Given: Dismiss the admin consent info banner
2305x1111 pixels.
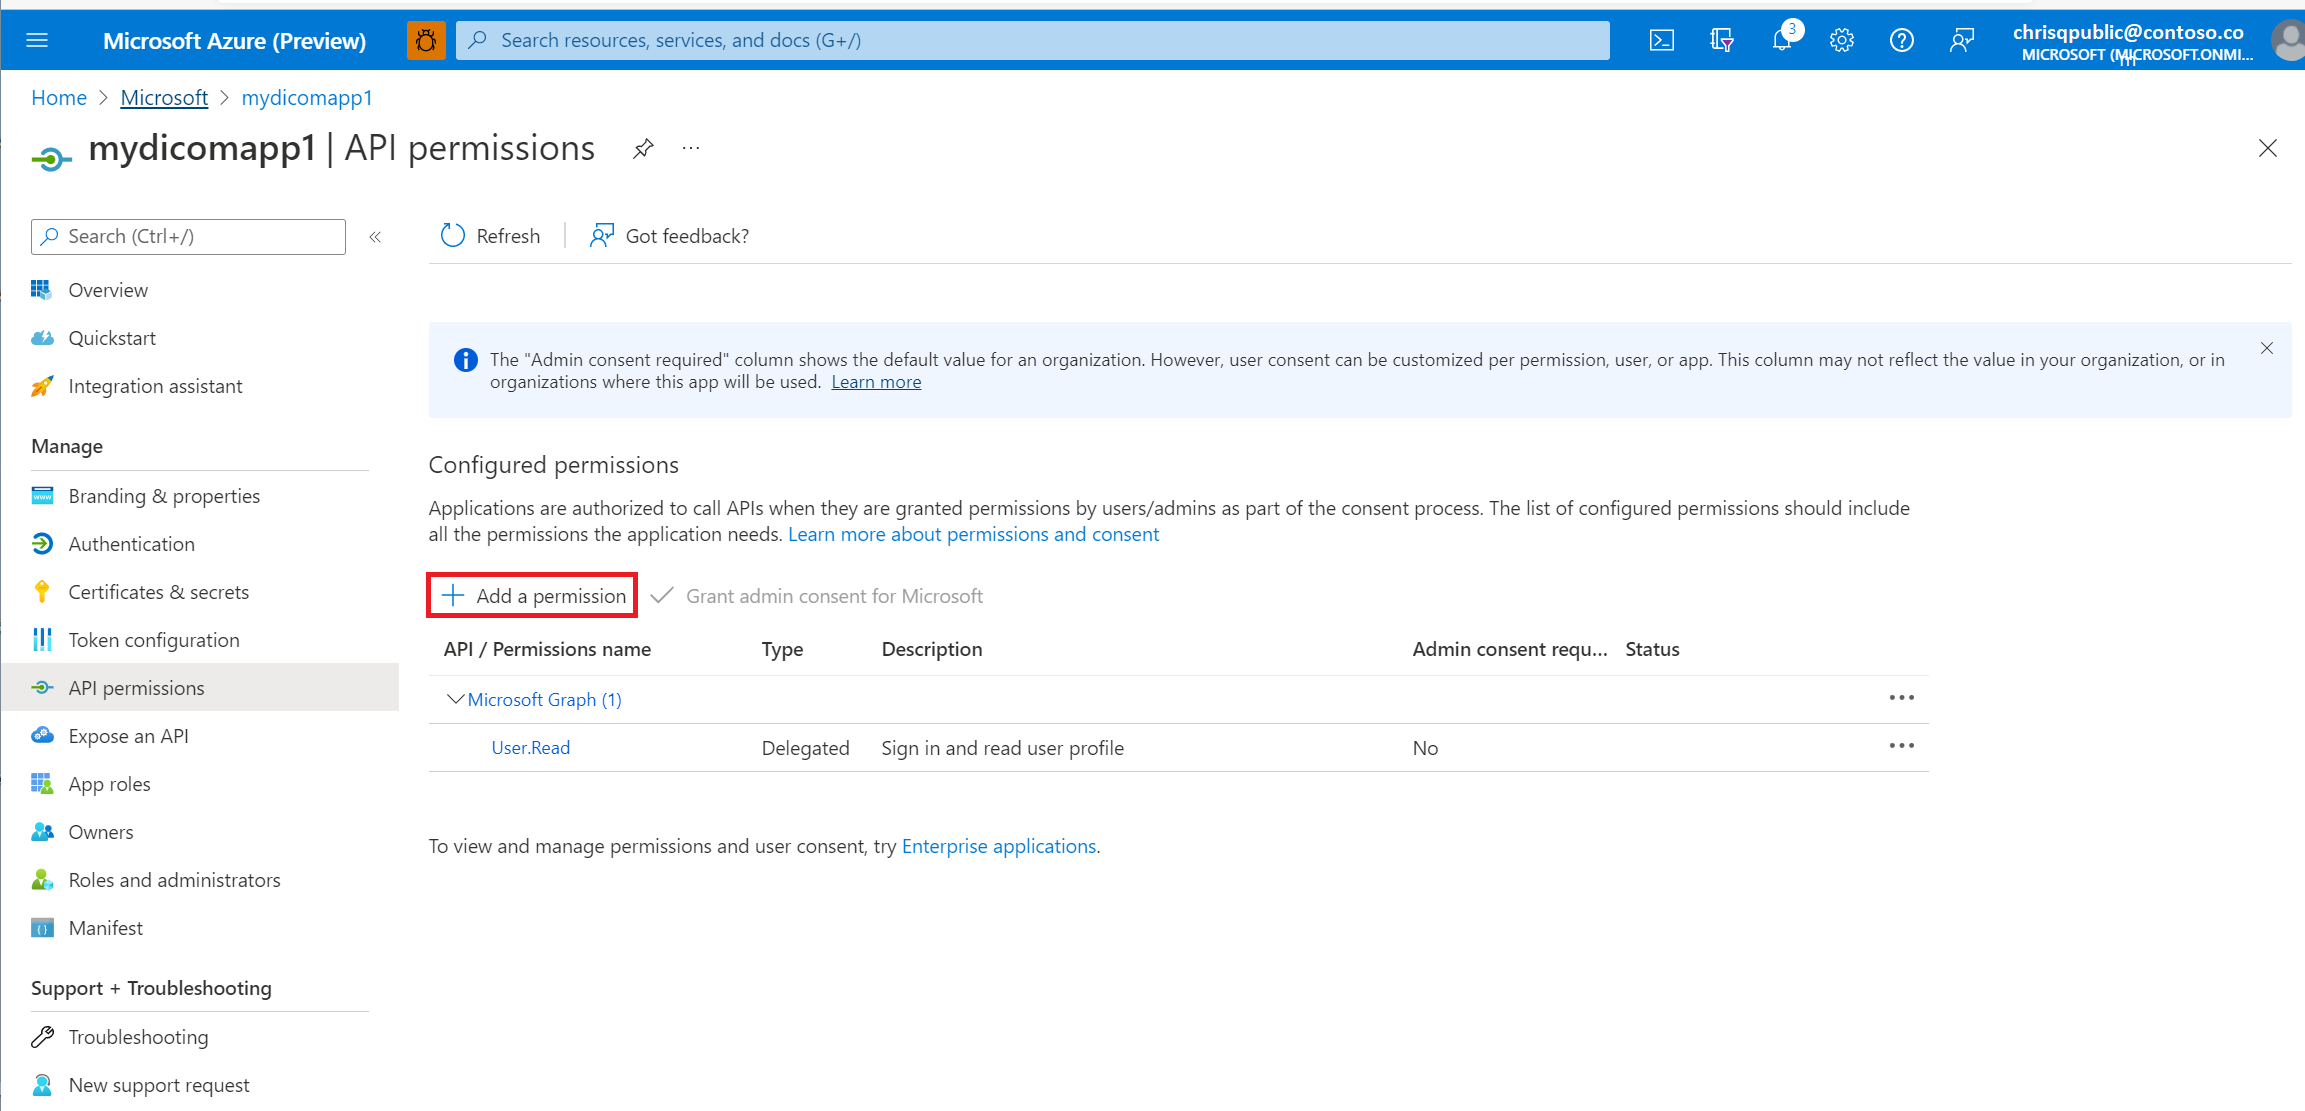Looking at the screenshot, I should coord(2266,348).
